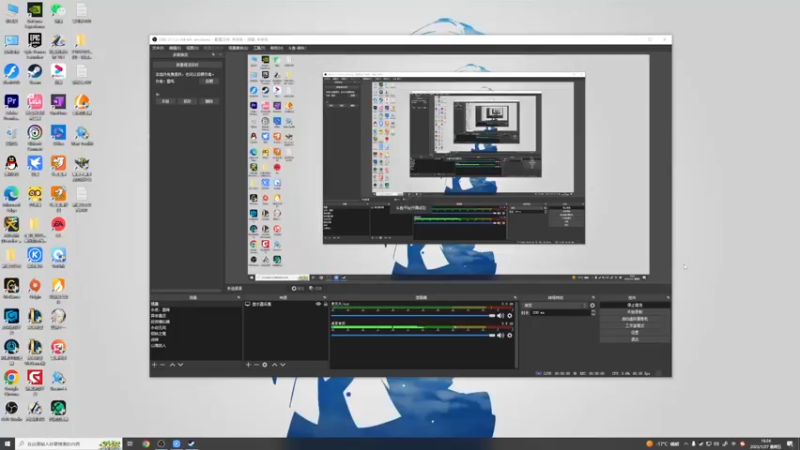Open Task View on the taskbar
The width and height of the screenshot is (800, 450).
pos(130,444)
